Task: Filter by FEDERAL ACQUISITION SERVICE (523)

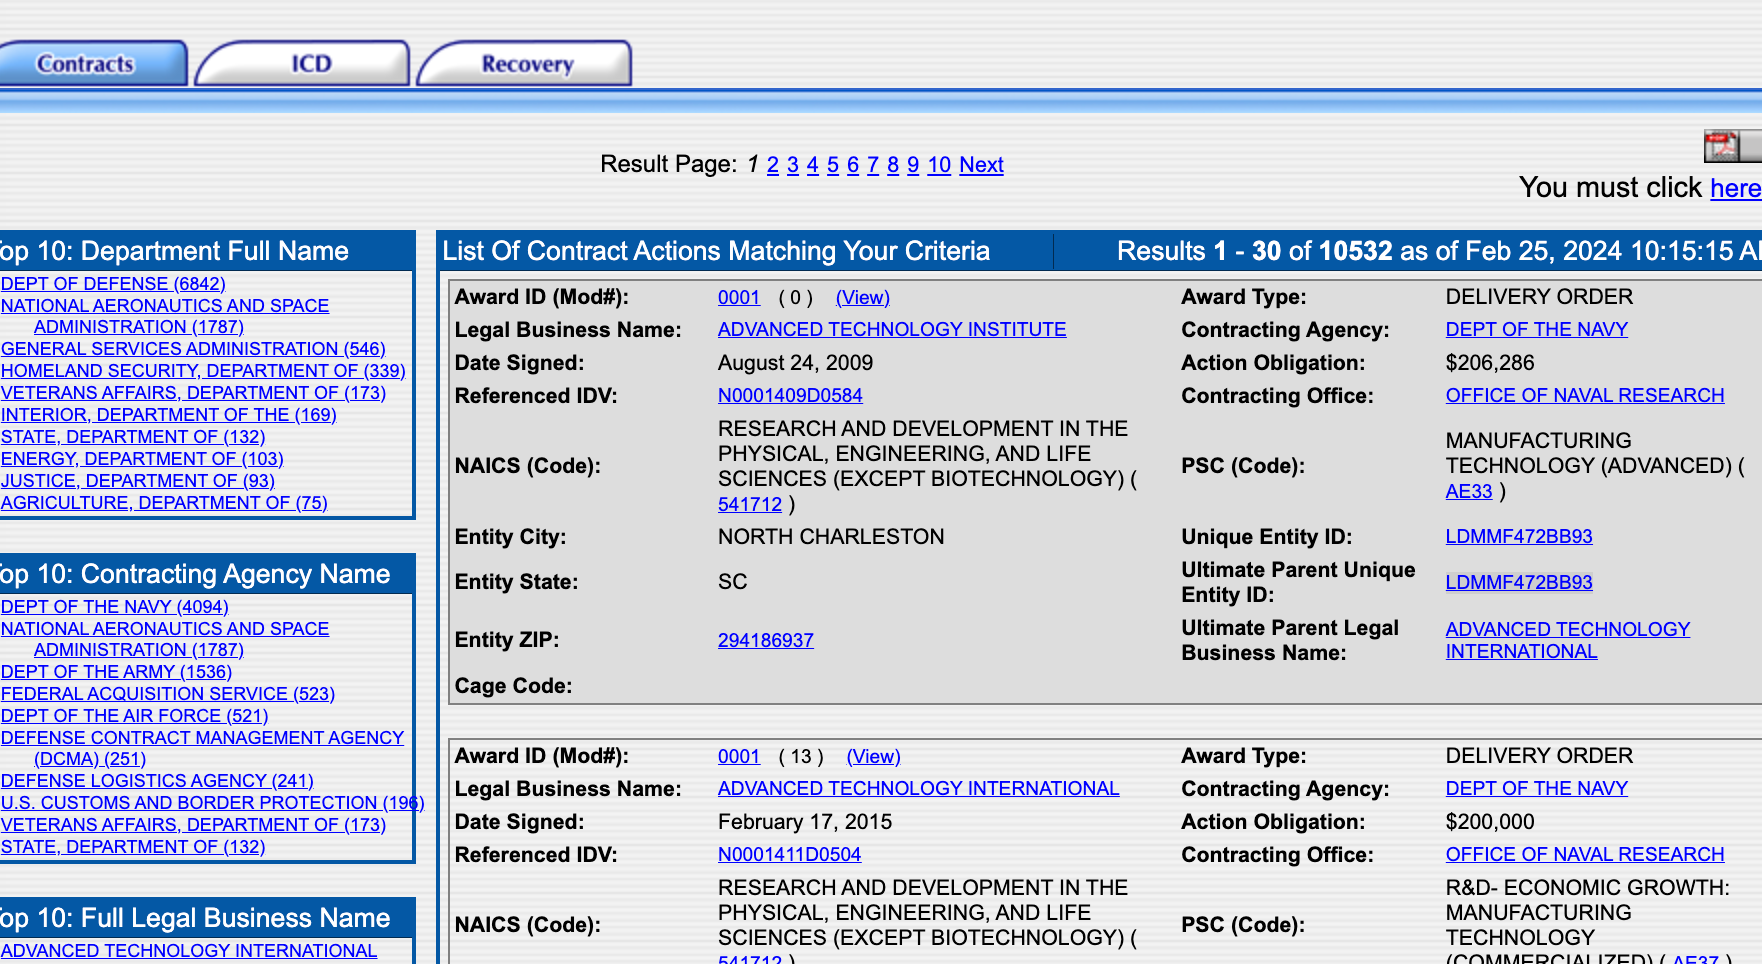Action: coord(168,694)
